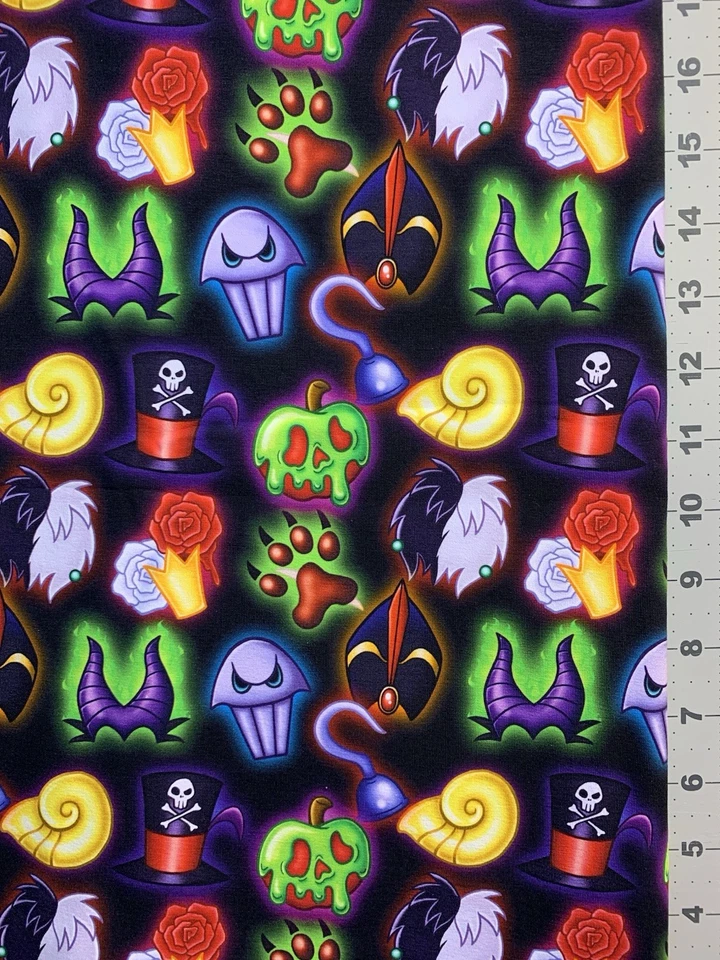
Task: Select the number 11 on the ruler
Action: click(690, 439)
